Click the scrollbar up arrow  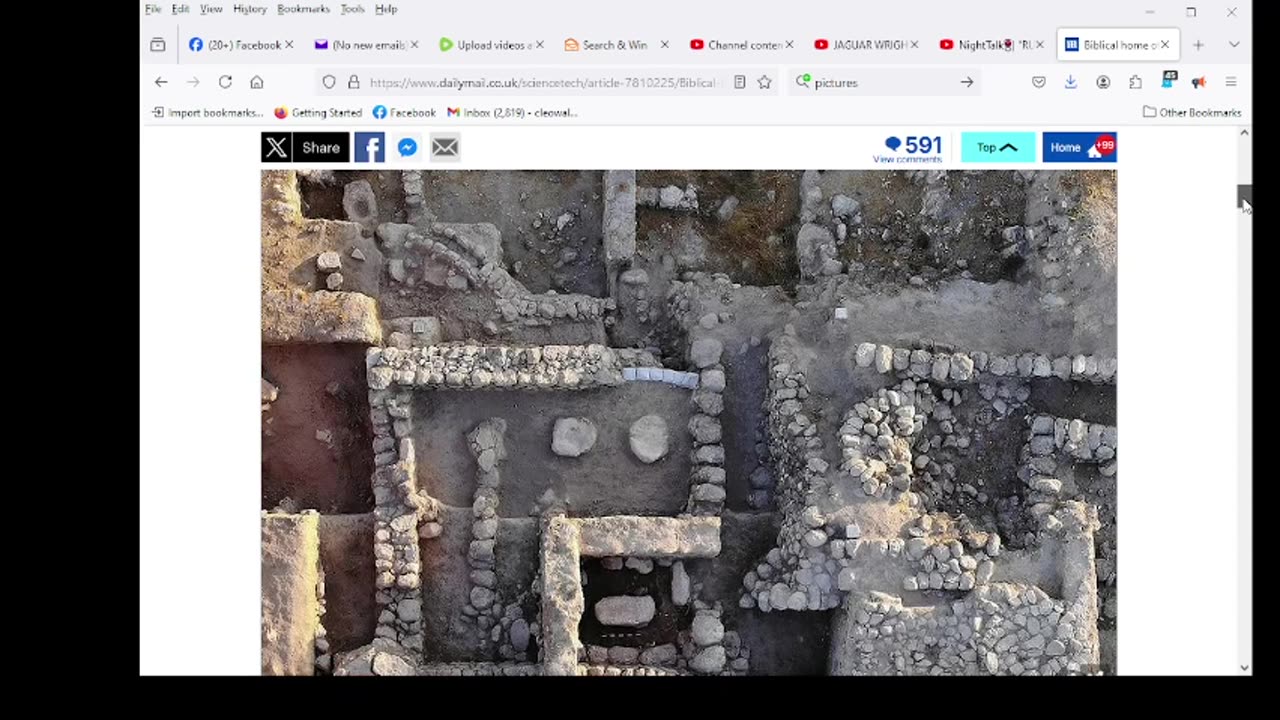[x=1244, y=133]
